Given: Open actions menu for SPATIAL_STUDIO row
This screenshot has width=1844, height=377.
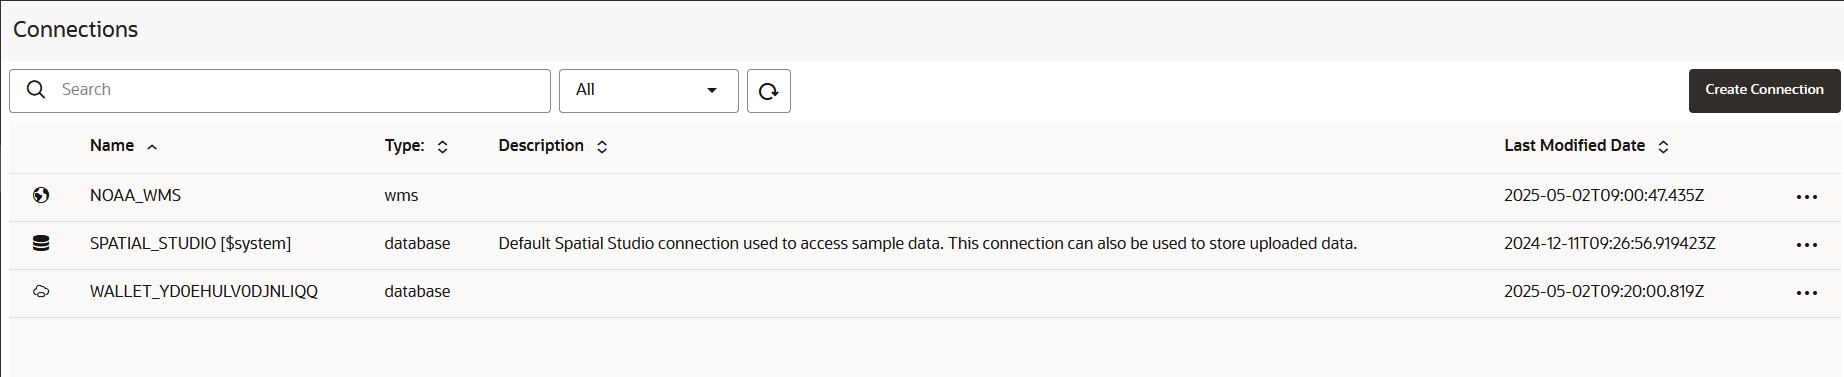Looking at the screenshot, I should coord(1806,245).
